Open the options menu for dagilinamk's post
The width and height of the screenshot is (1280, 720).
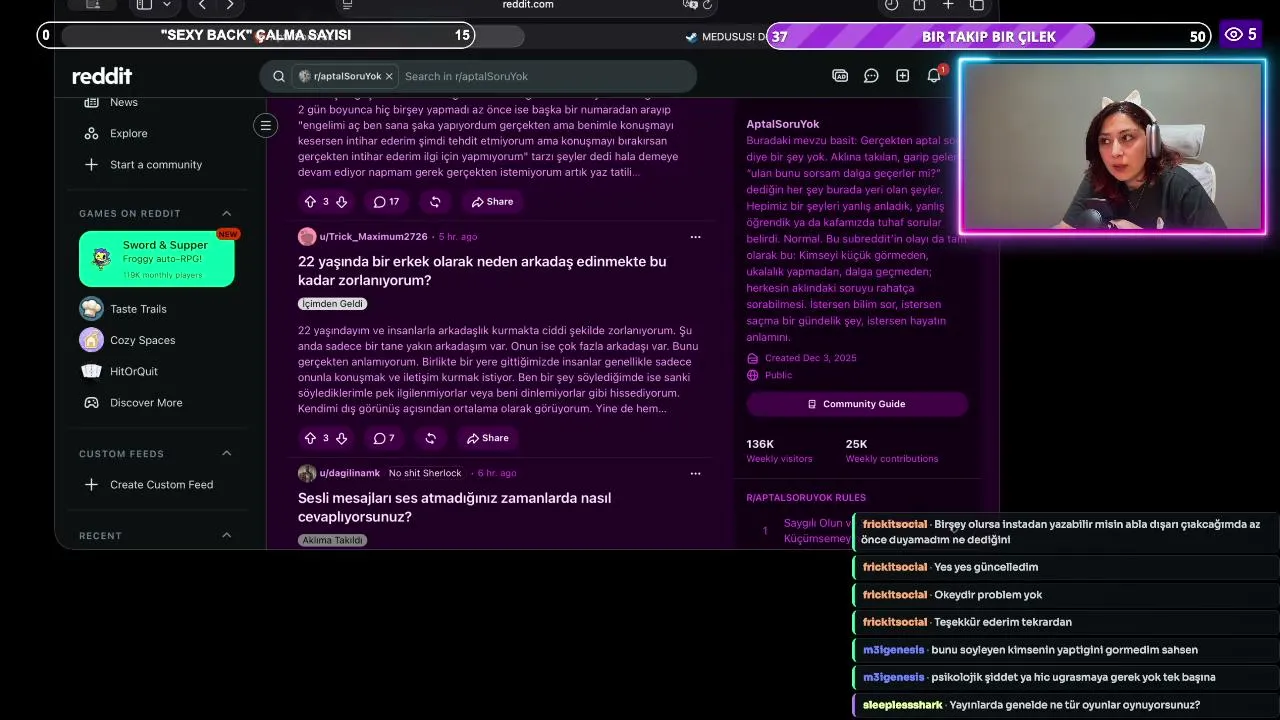tap(695, 473)
